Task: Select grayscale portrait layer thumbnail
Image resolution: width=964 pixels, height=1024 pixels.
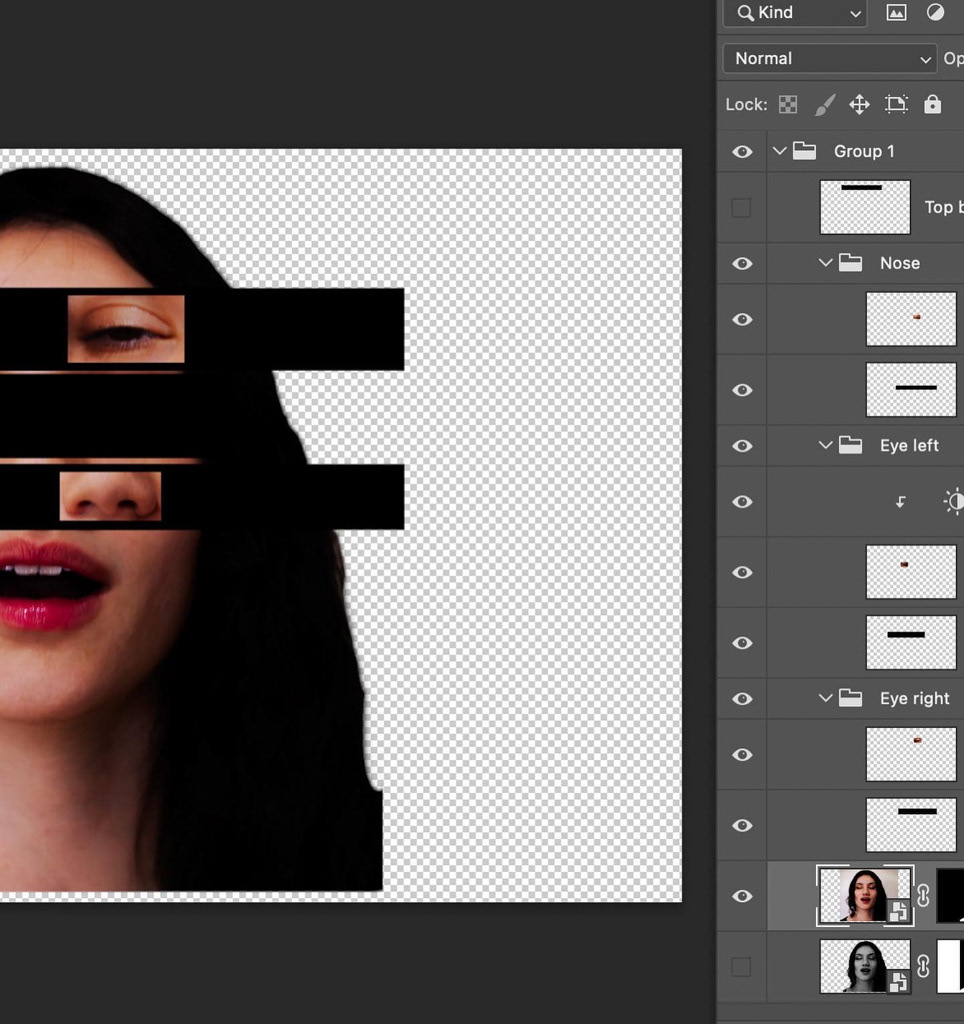Action: 865,966
